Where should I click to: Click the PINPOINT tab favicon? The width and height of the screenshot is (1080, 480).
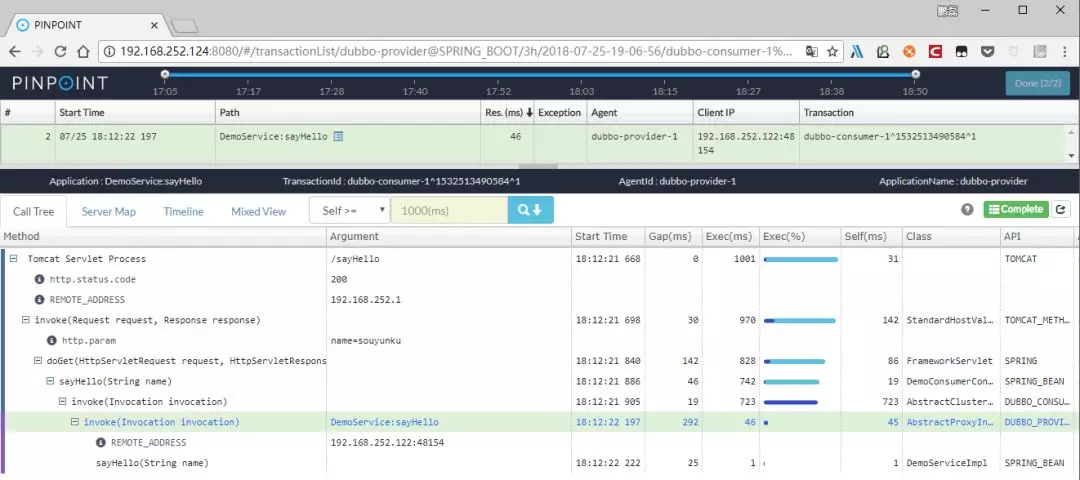(x=23, y=25)
